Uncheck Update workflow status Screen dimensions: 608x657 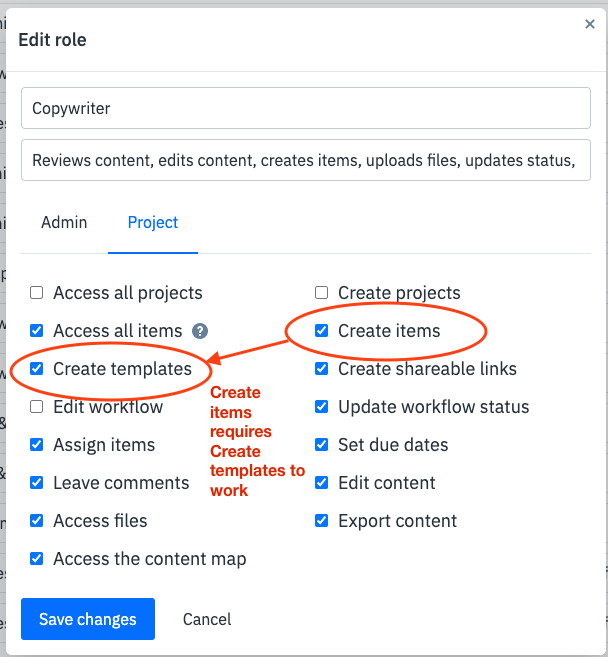point(321,406)
